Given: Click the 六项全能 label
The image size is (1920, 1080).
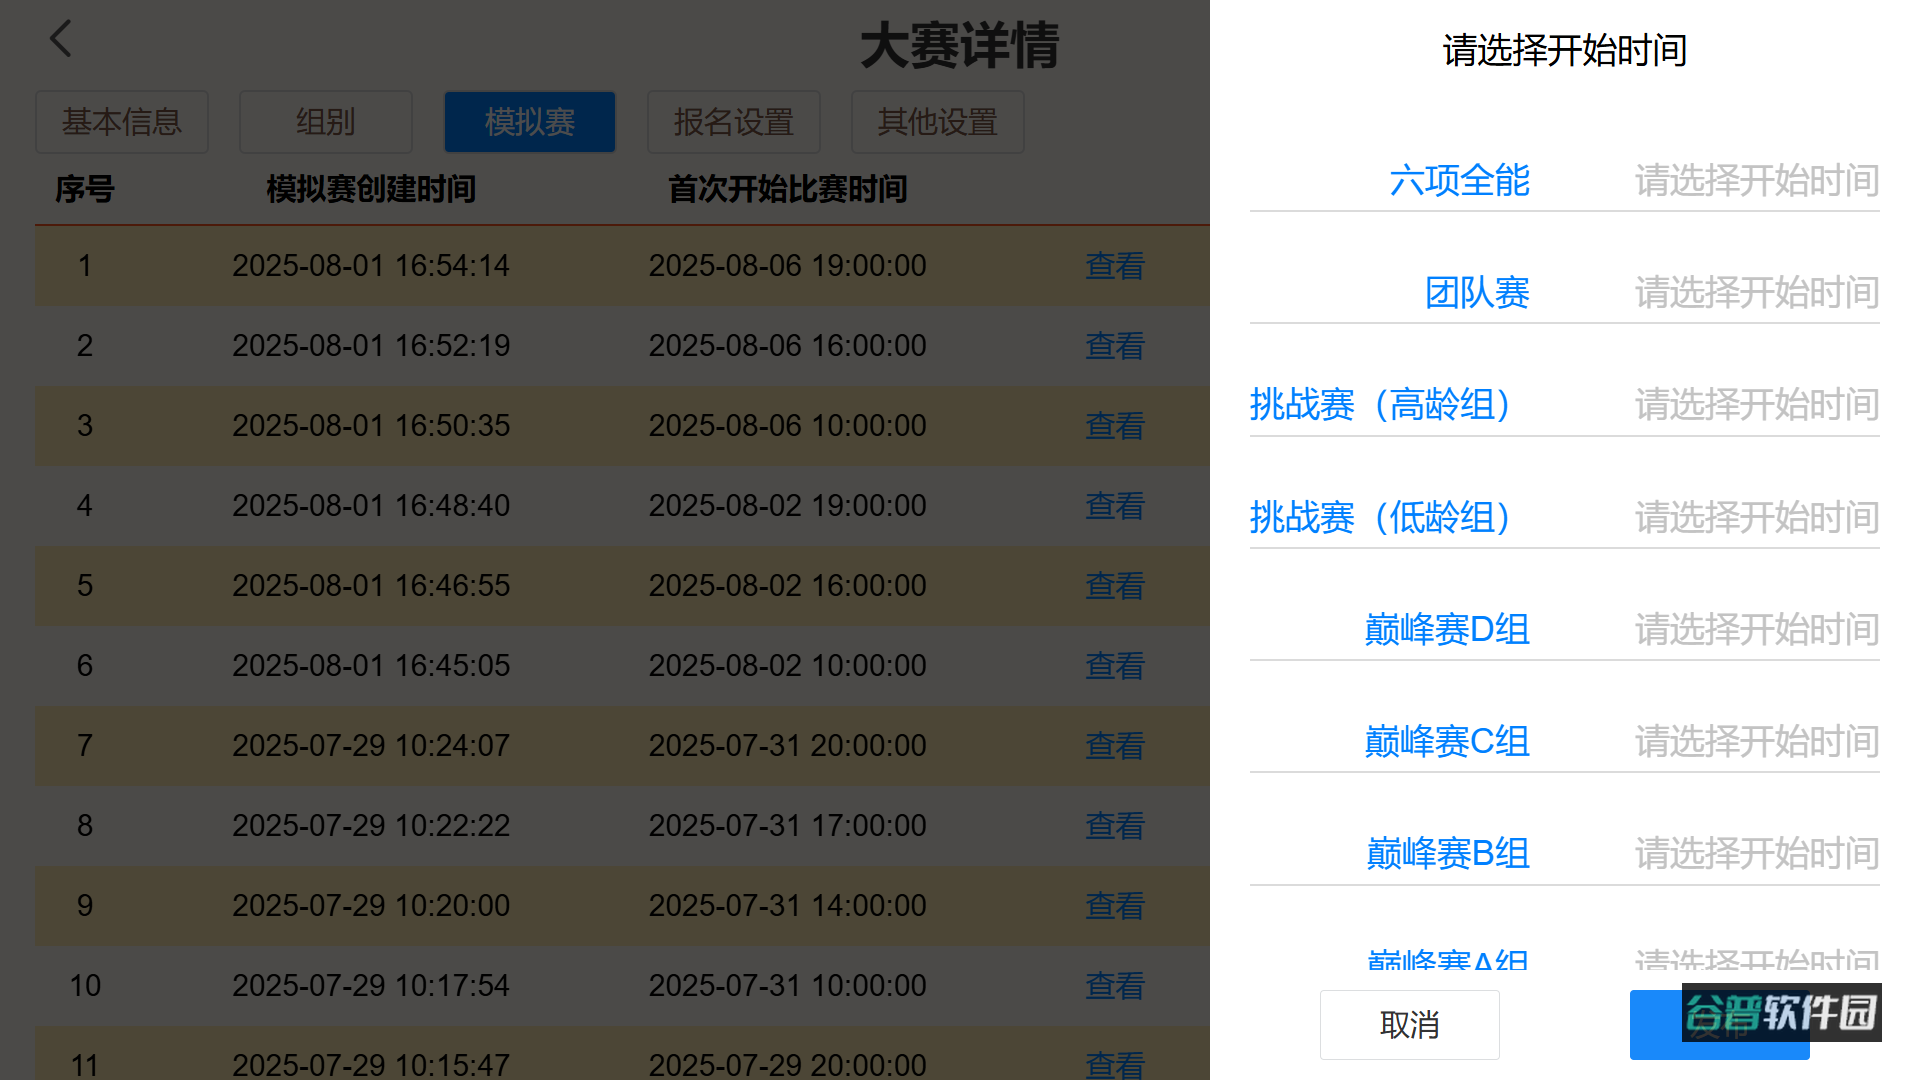Looking at the screenshot, I should 1459,181.
